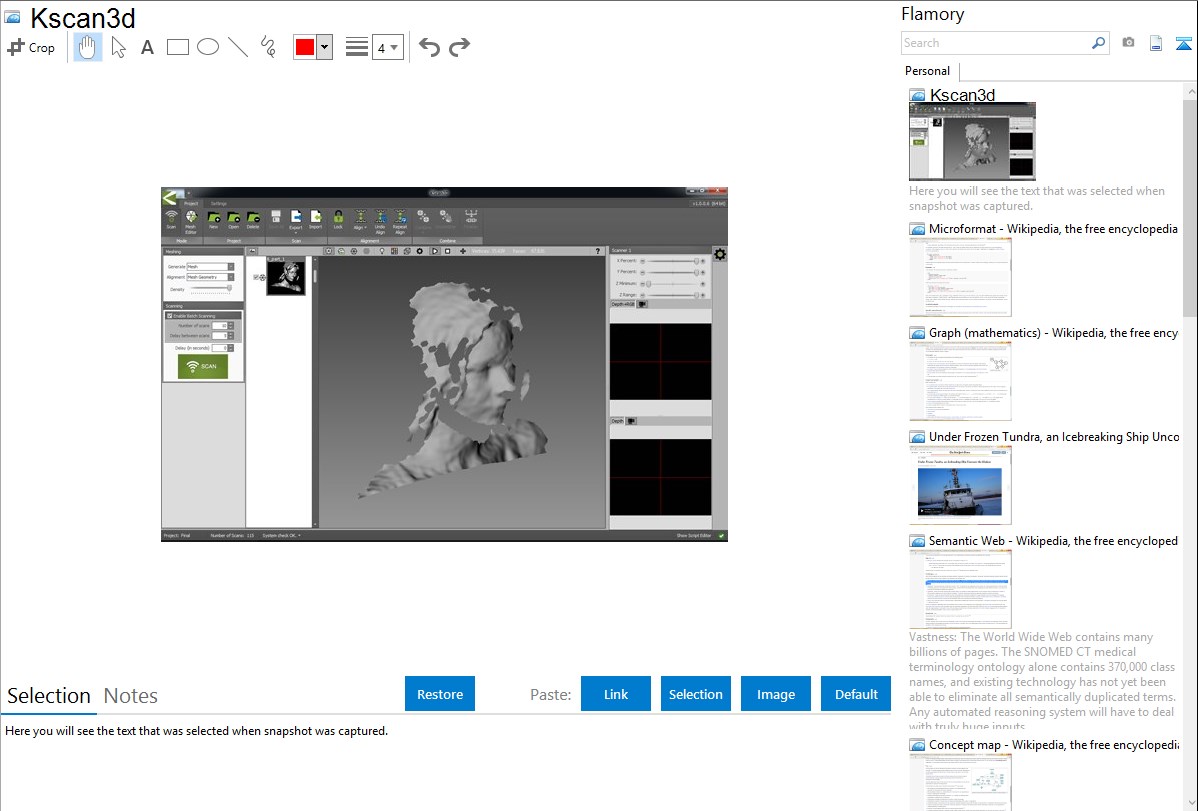Open the Semantic Web snapshot thumbnail
Viewport: 1198px width, 811px height.
960,589
